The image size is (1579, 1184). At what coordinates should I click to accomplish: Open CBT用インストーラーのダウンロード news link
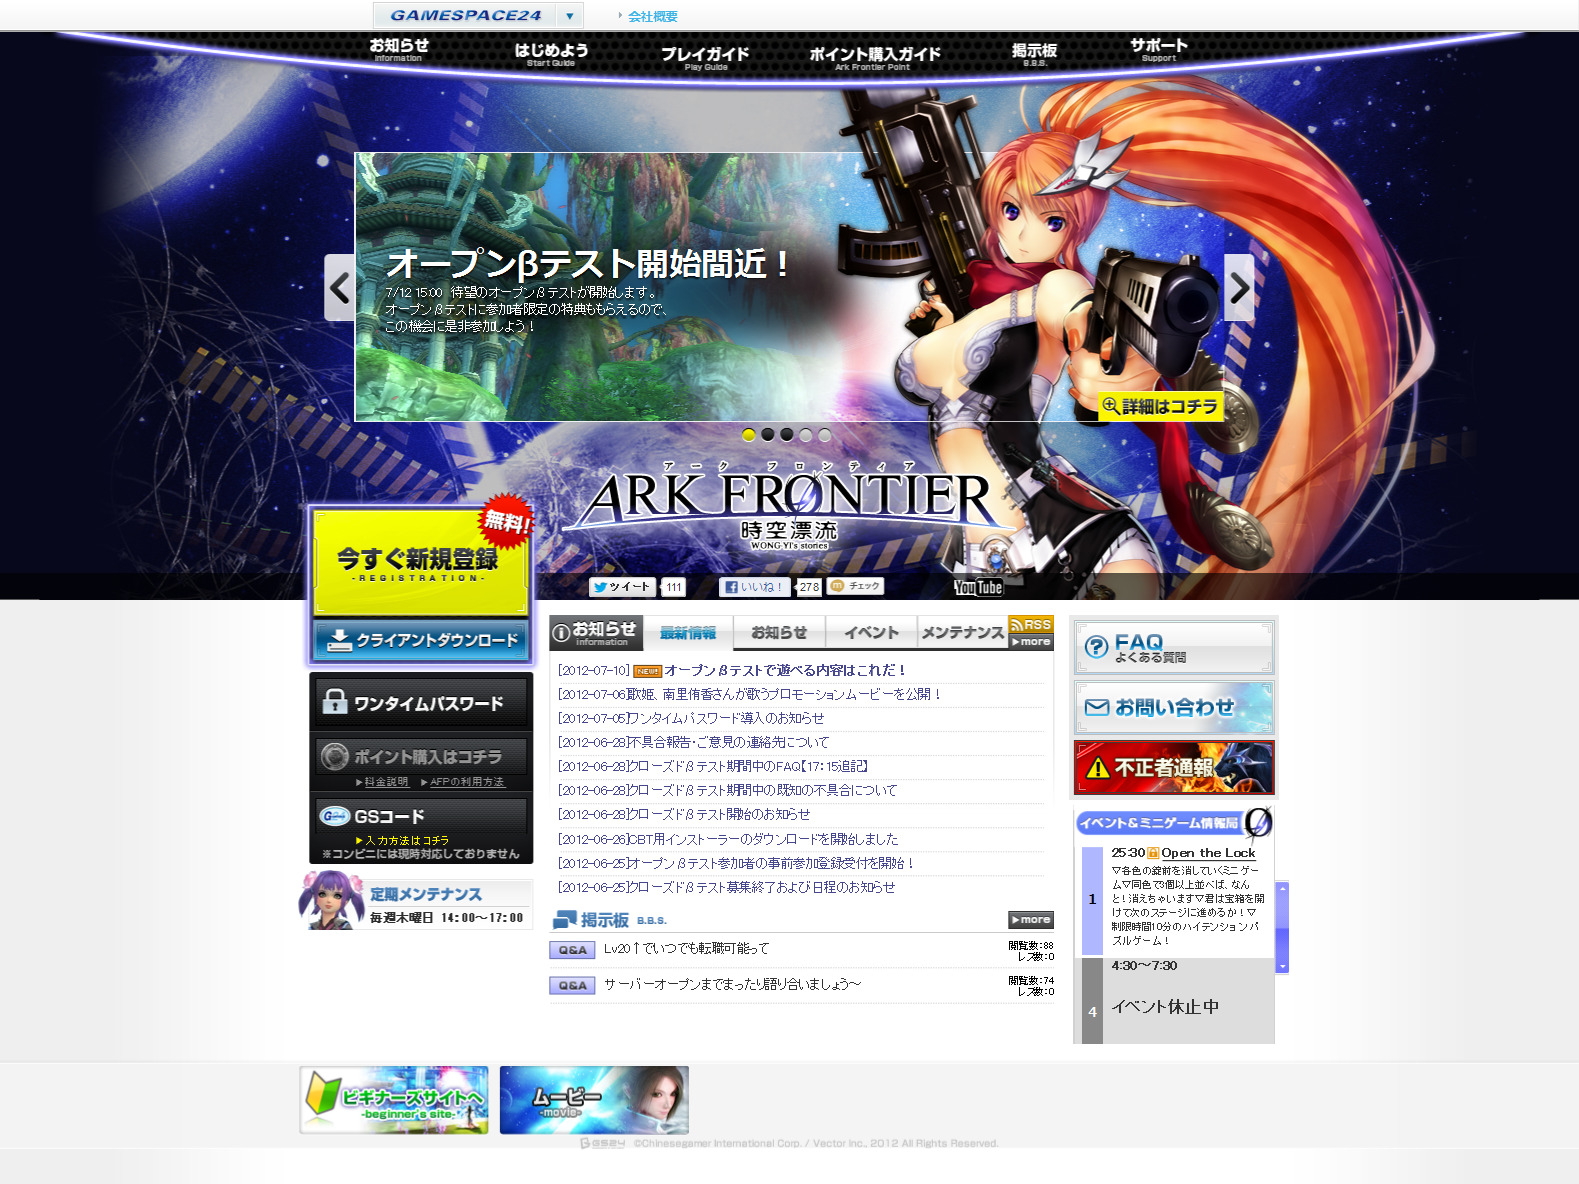point(762,839)
